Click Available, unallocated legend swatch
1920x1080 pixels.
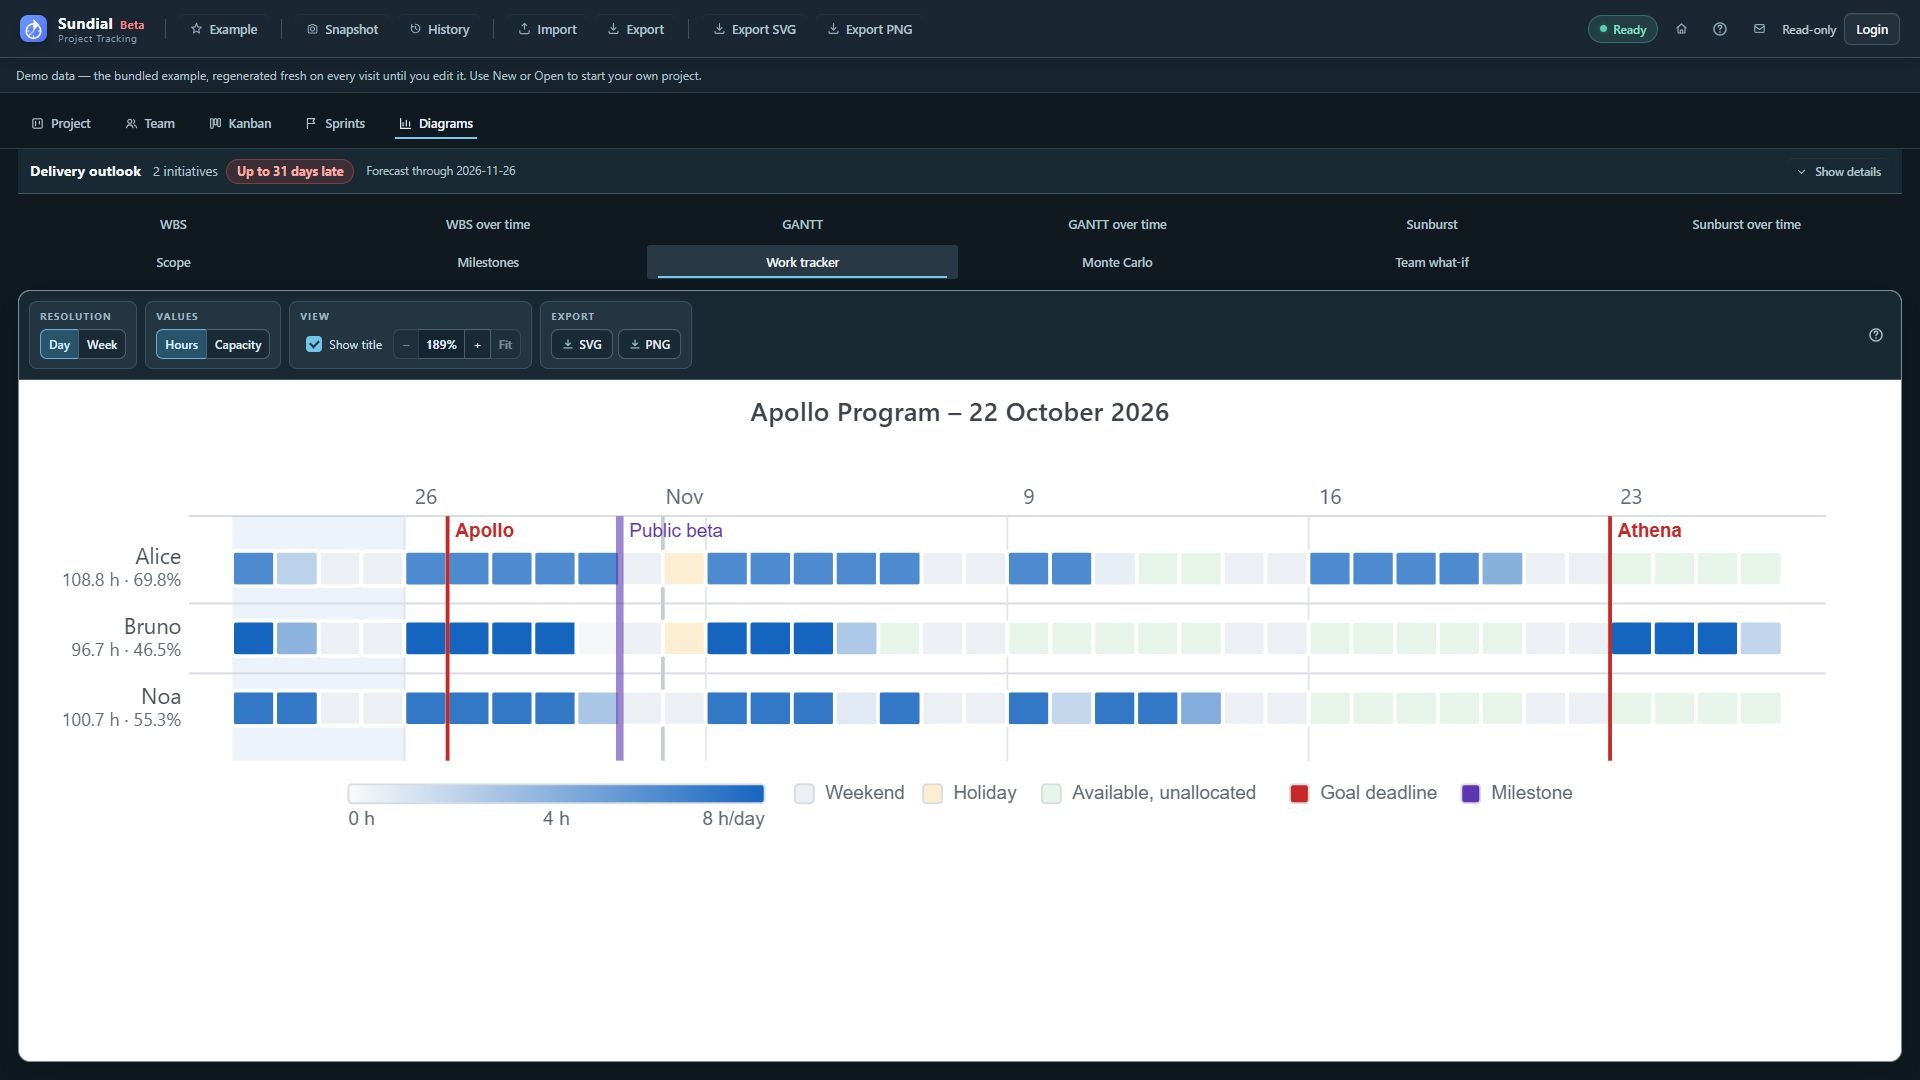(1051, 793)
